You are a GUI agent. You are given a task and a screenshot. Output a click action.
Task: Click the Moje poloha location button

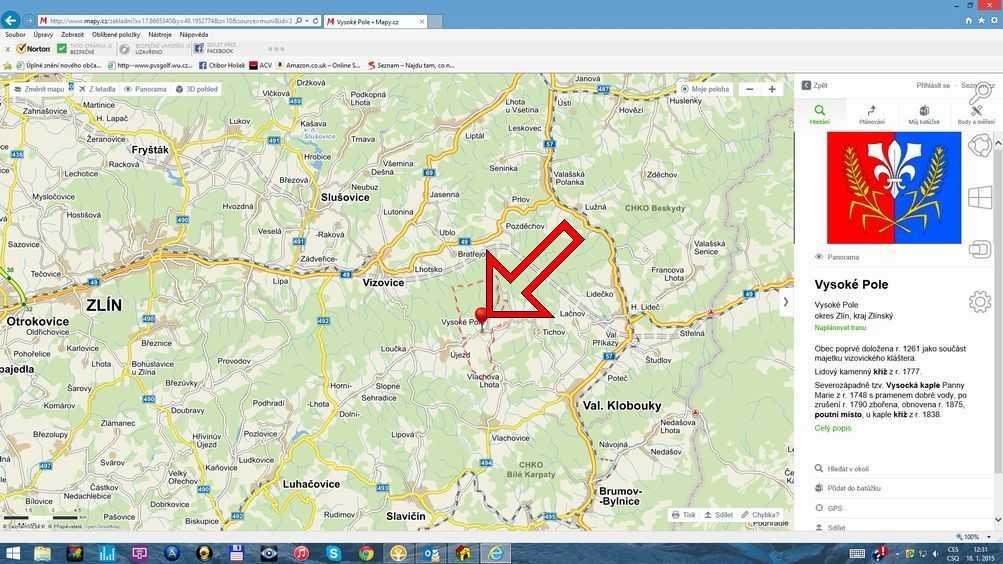(705, 90)
